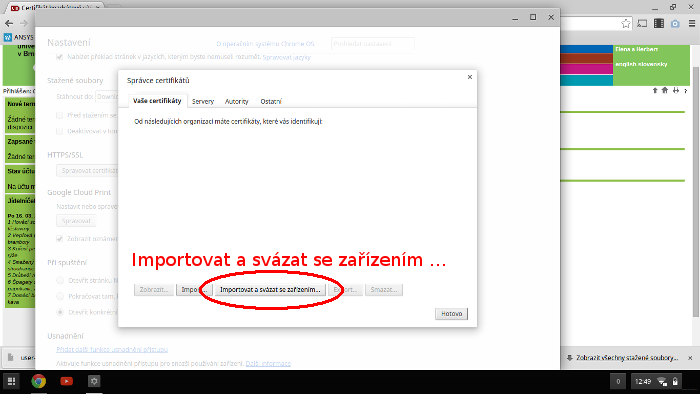Click the slovensky language link
This screenshot has width=700, height=394.
tap(653, 64)
